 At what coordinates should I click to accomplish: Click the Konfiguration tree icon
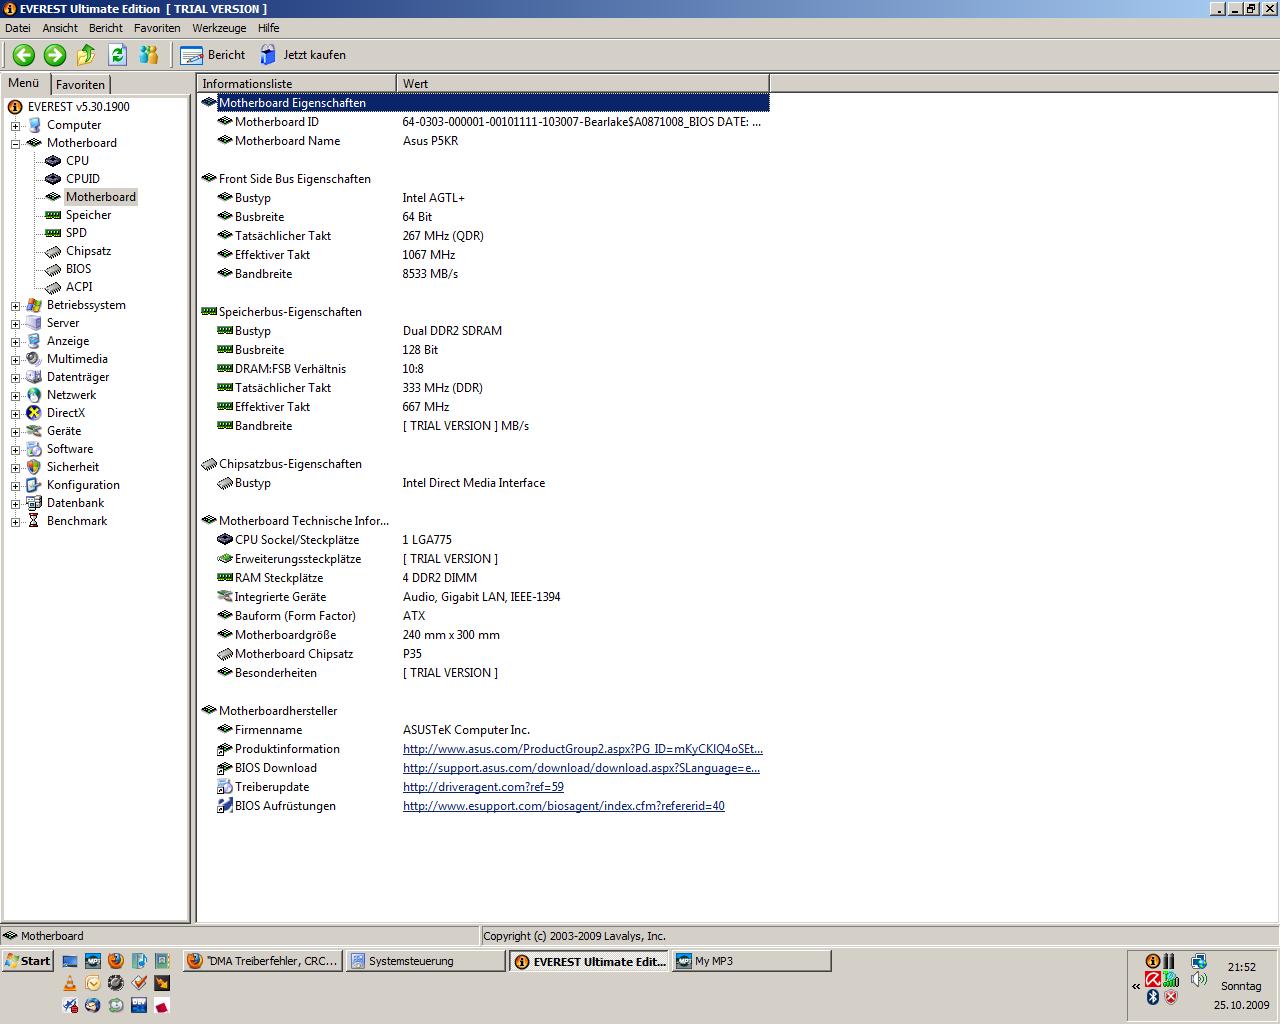click(x=34, y=485)
